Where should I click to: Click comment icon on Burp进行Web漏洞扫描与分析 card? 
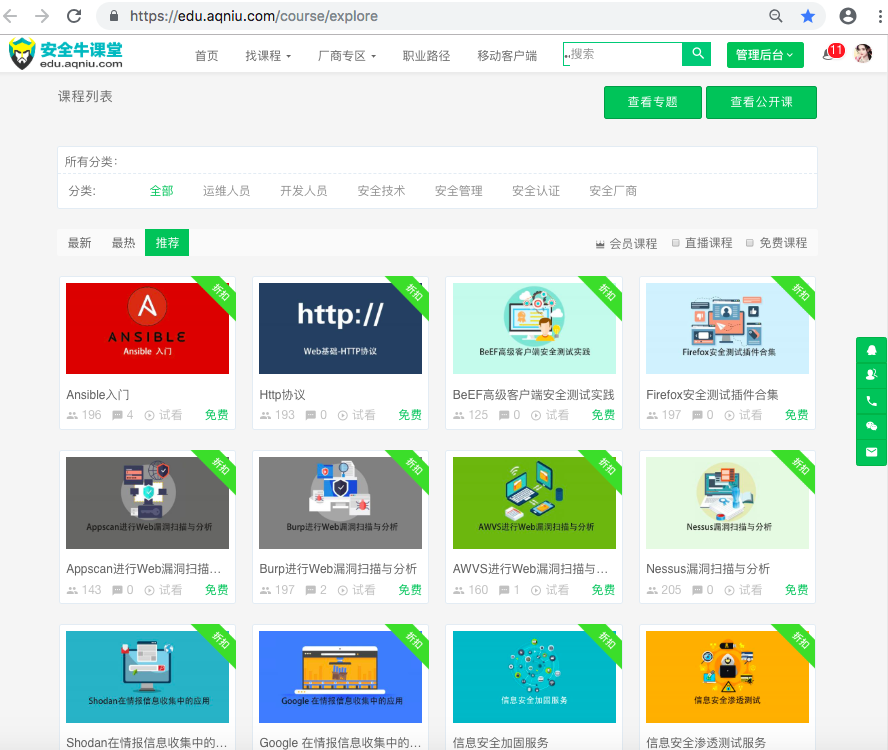click(310, 590)
